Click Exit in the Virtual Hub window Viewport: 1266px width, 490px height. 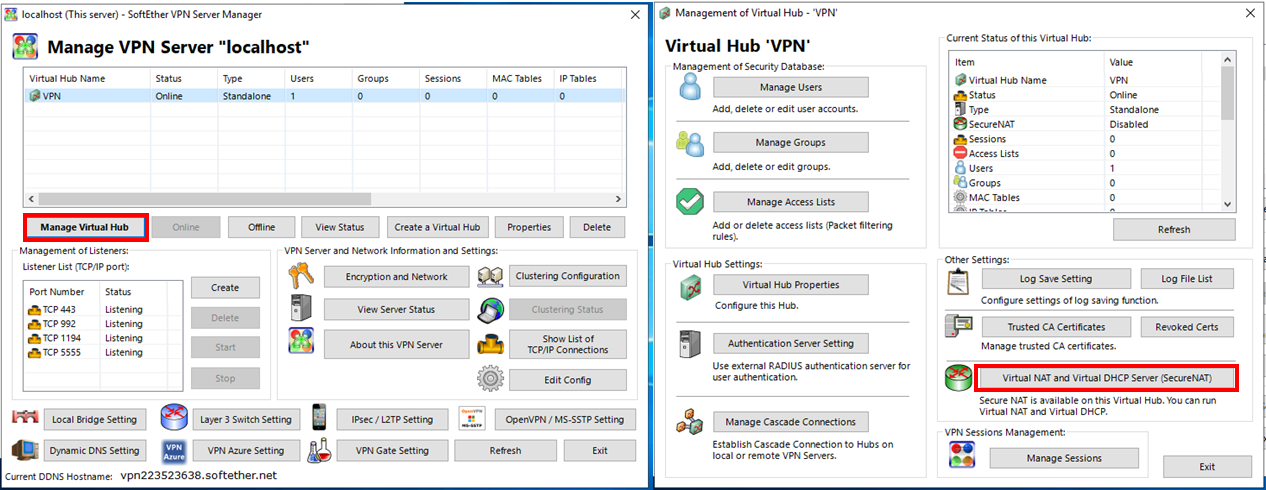[x=1207, y=466]
